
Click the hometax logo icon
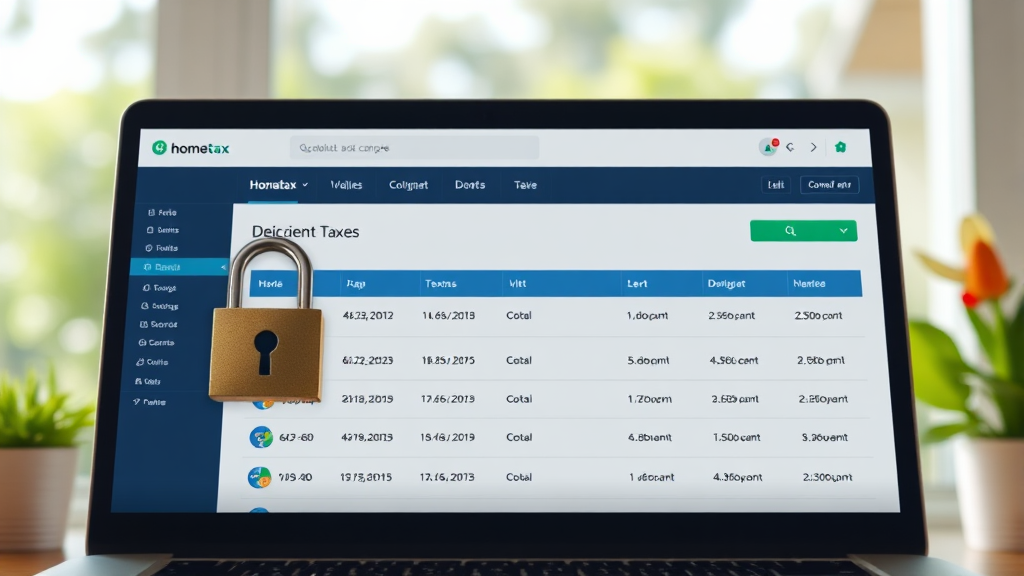pyautogui.click(x=158, y=148)
